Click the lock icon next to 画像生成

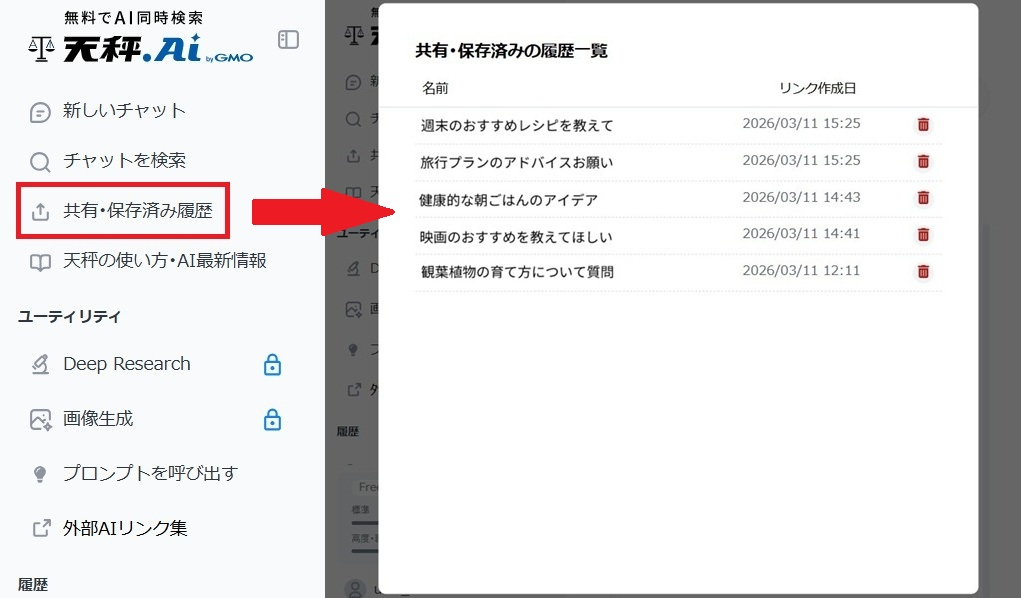(272, 417)
